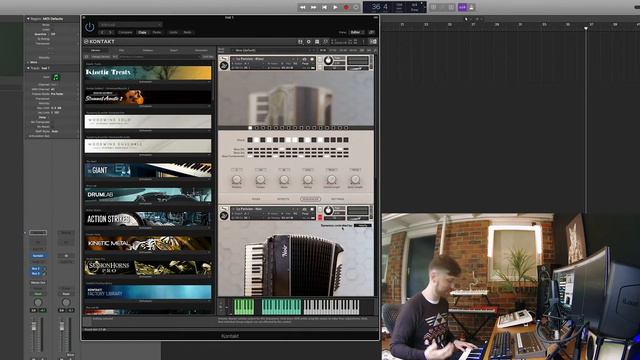Start playback with the Play button
The width and height of the screenshot is (640, 360).
(335, 7)
